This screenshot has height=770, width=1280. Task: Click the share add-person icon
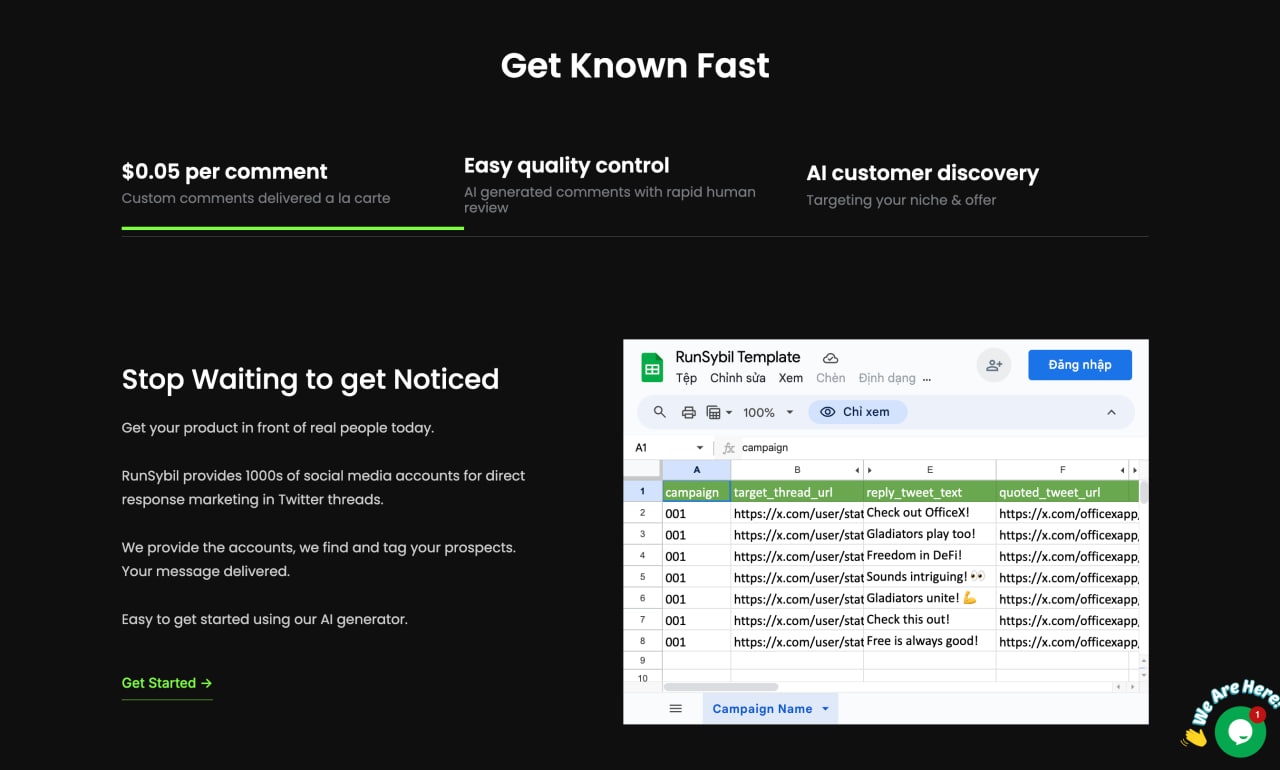tap(994, 365)
